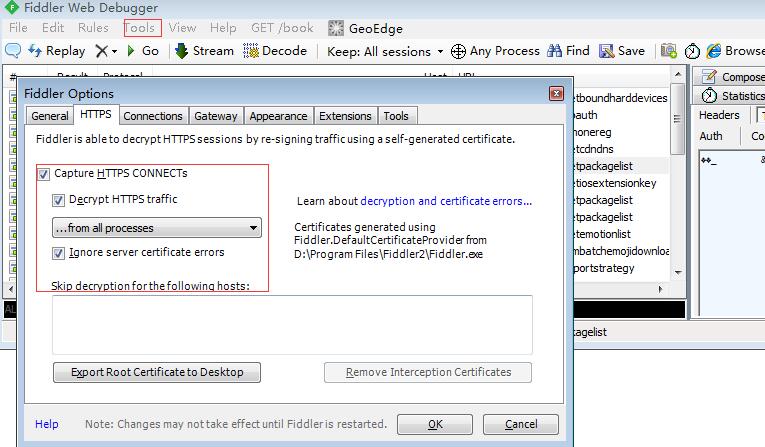765x447 pixels.
Task: Click Export Root Certificate to Desktop
Action: (157, 372)
